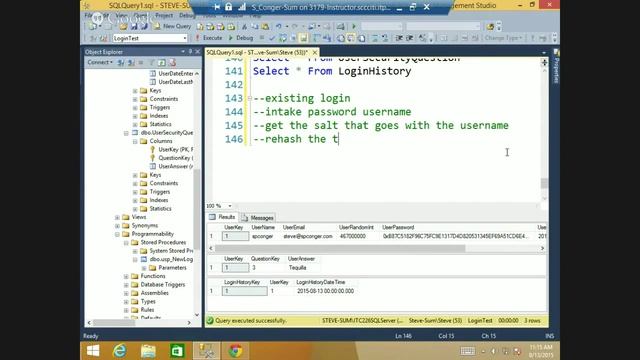The height and width of the screenshot is (360, 640).
Task: Open the Connect dropdown in Object Explorer
Action: 100,62
